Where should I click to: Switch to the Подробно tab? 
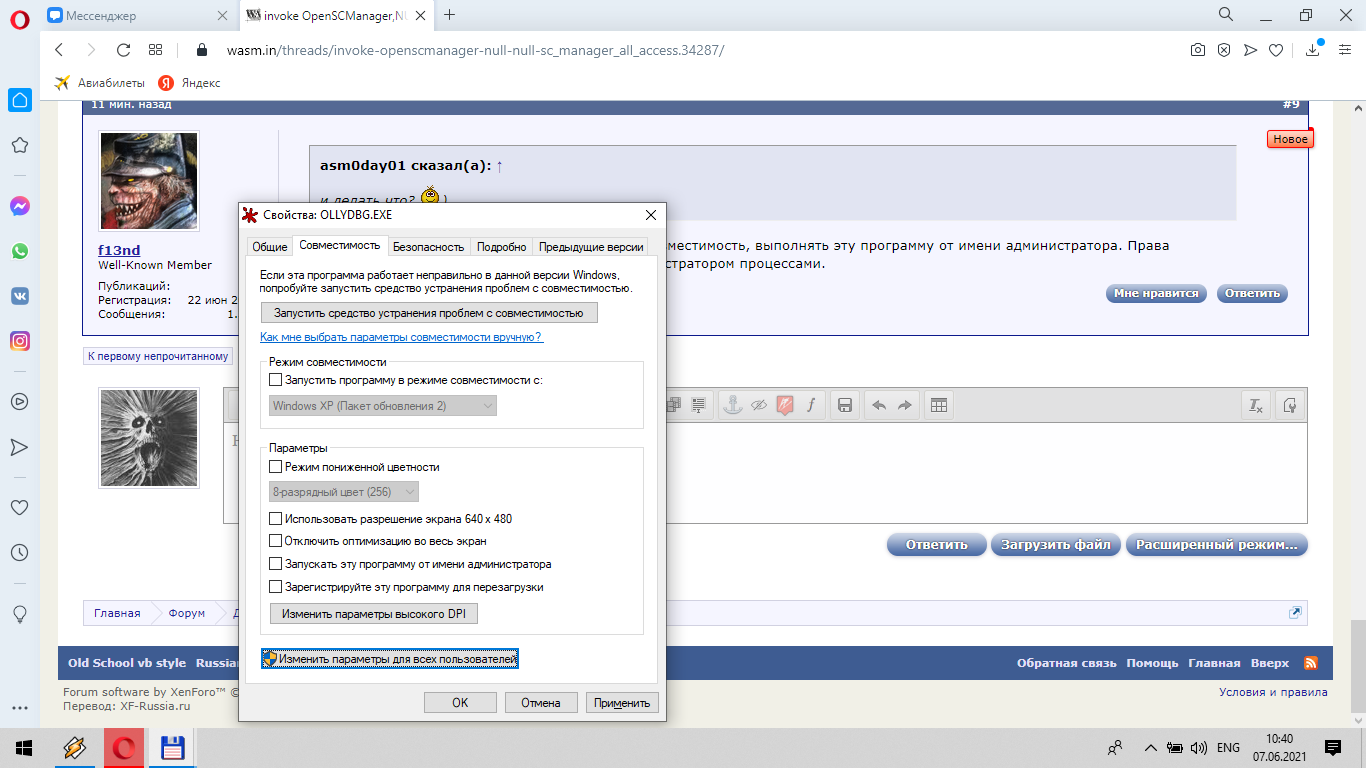pos(501,246)
